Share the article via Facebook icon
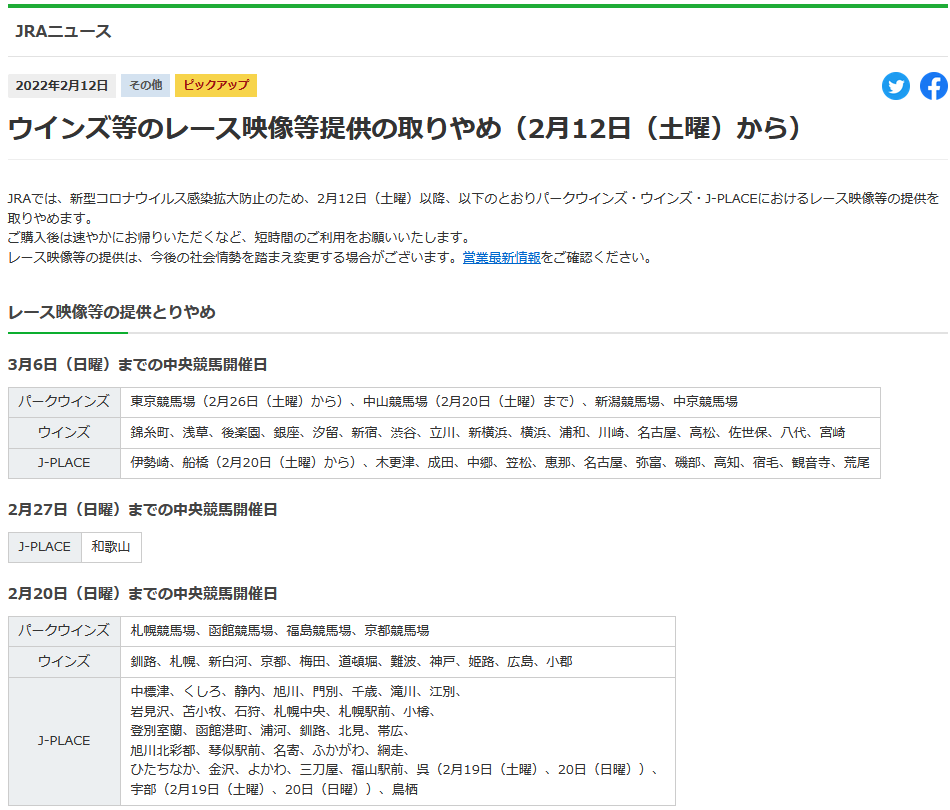The width and height of the screenshot is (950, 810). 934,86
